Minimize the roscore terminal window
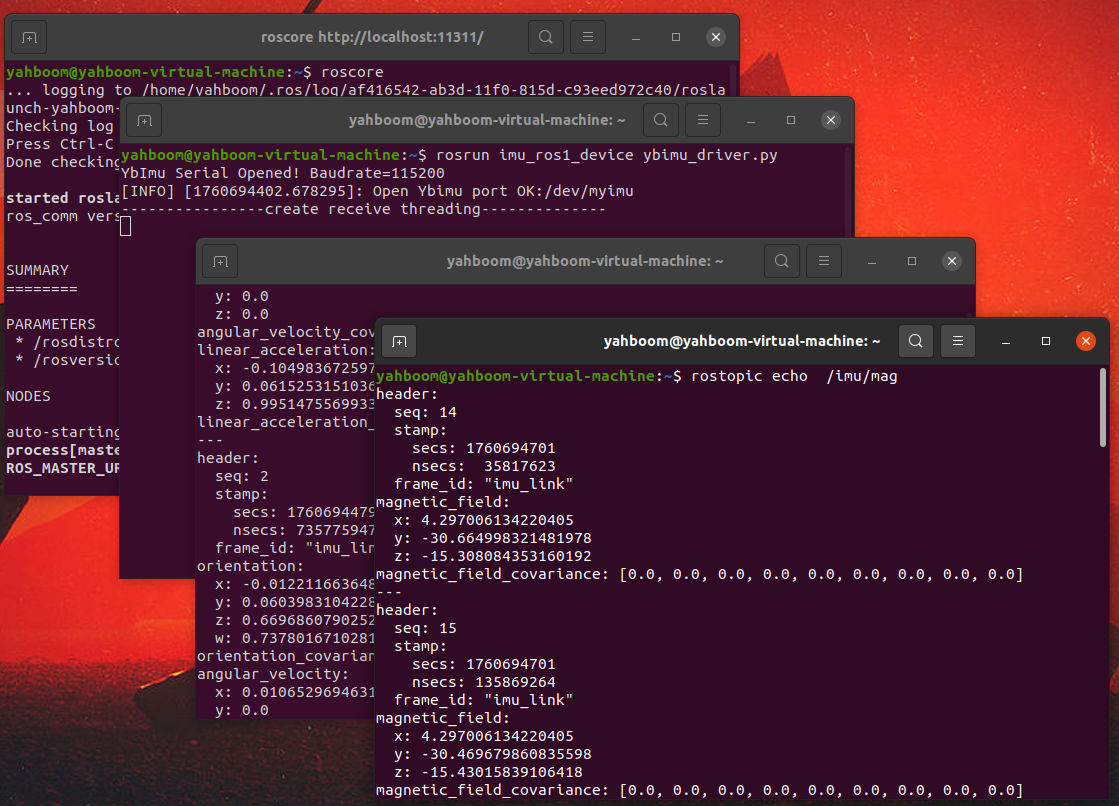The image size is (1119, 806). 636,37
